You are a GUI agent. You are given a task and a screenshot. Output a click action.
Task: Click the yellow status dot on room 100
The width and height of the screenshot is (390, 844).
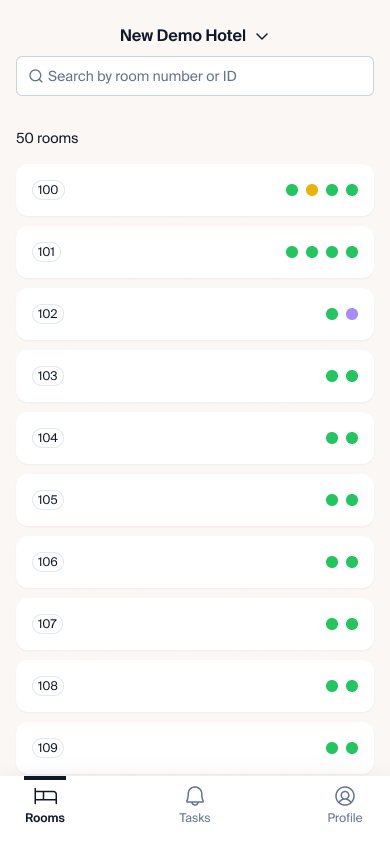312,190
